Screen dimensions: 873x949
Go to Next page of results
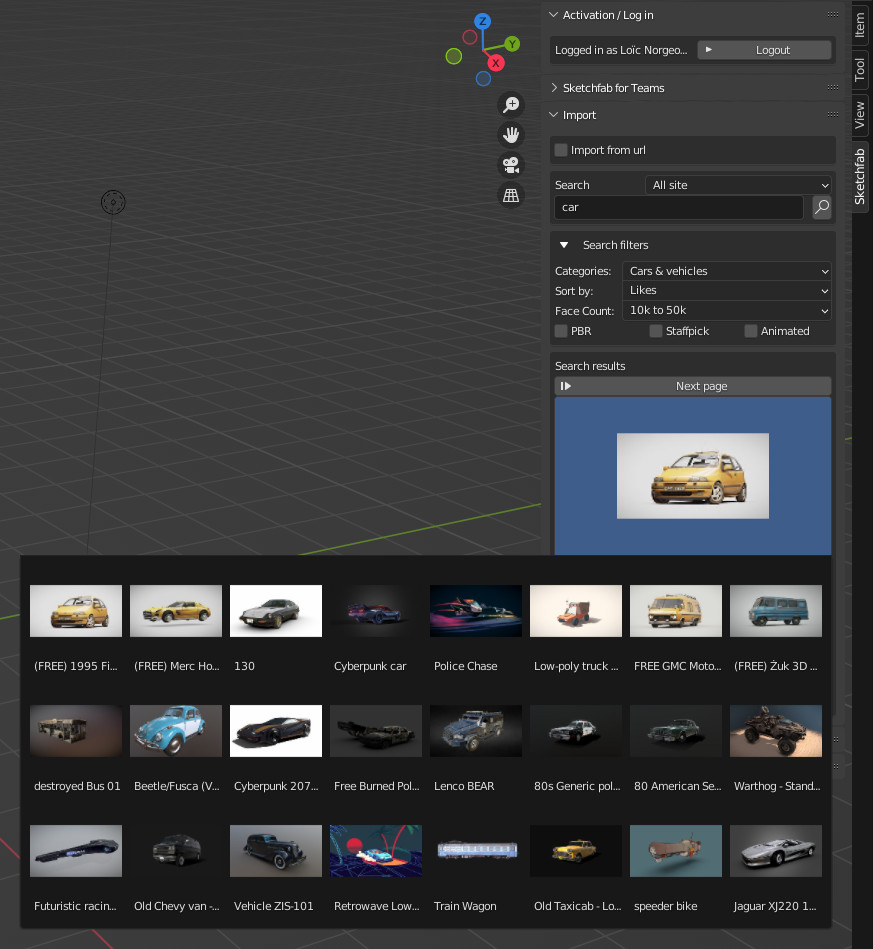click(x=693, y=386)
